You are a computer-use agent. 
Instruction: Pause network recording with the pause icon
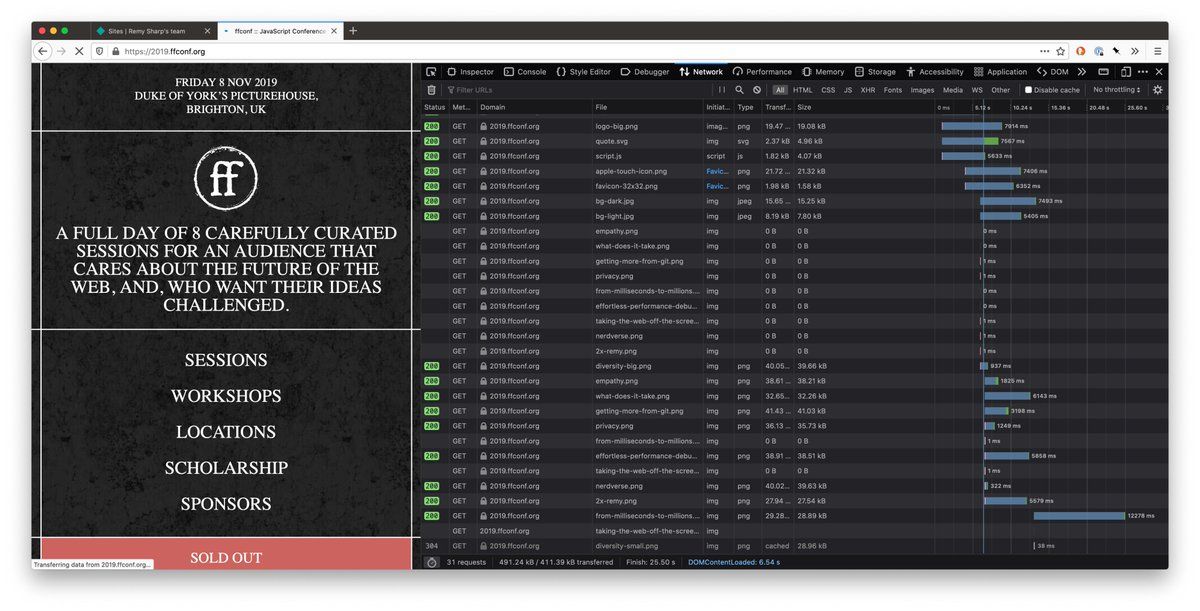[721, 90]
